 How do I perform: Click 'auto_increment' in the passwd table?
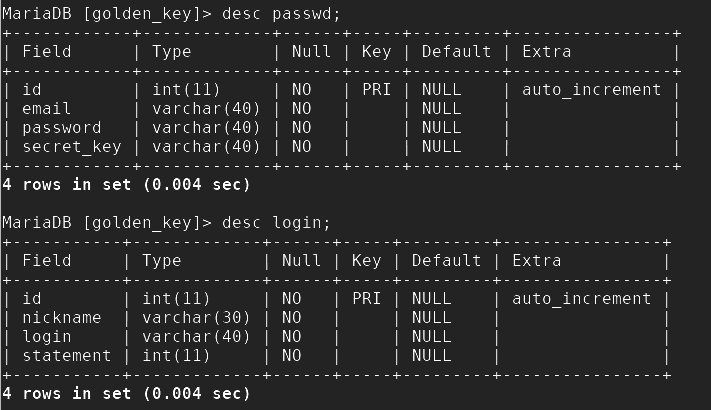(591, 89)
